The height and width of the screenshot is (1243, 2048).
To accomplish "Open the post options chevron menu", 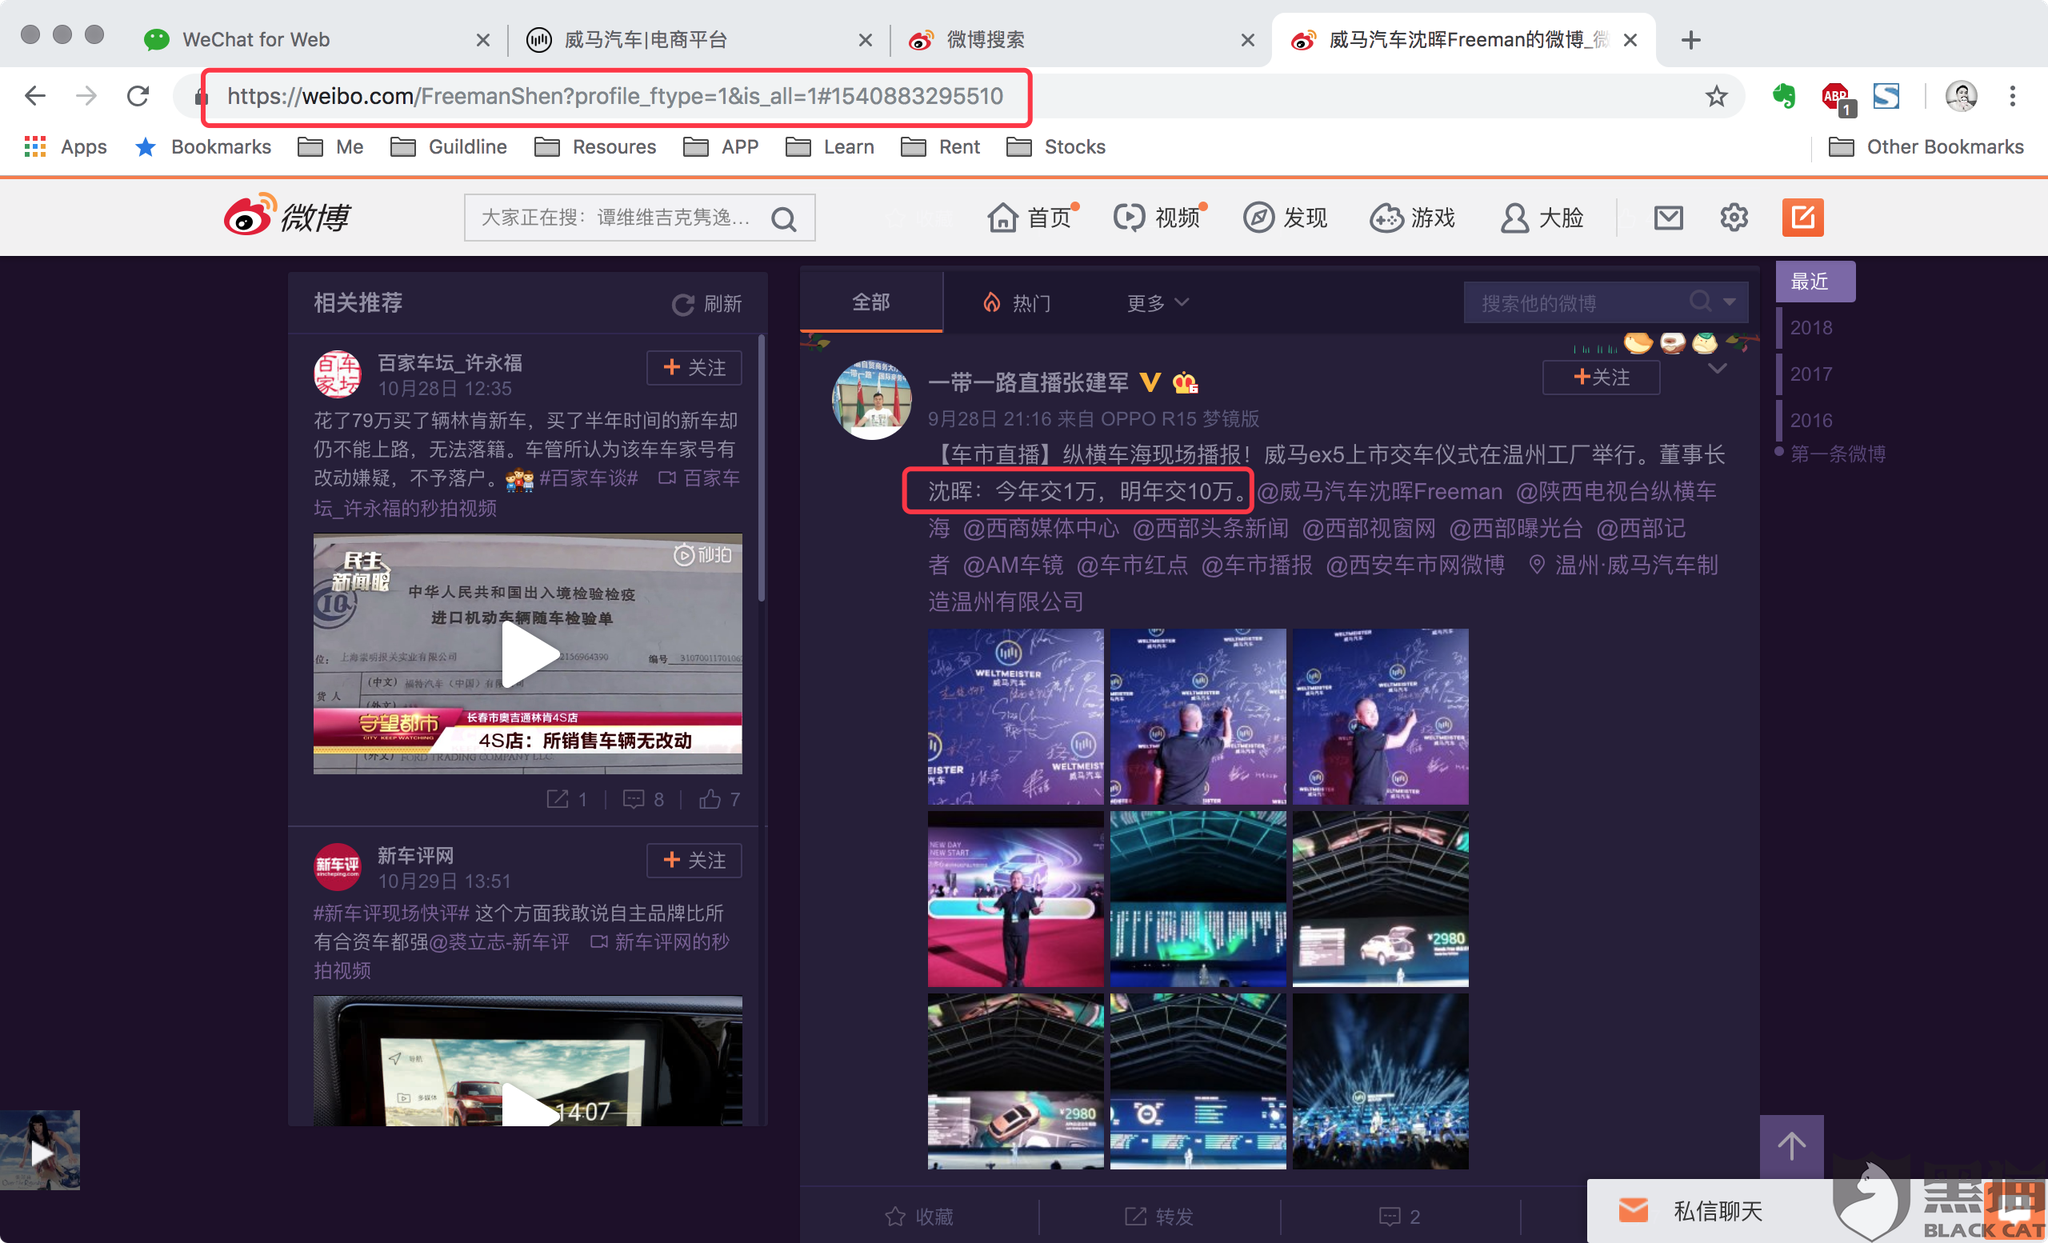I will 1717,369.
